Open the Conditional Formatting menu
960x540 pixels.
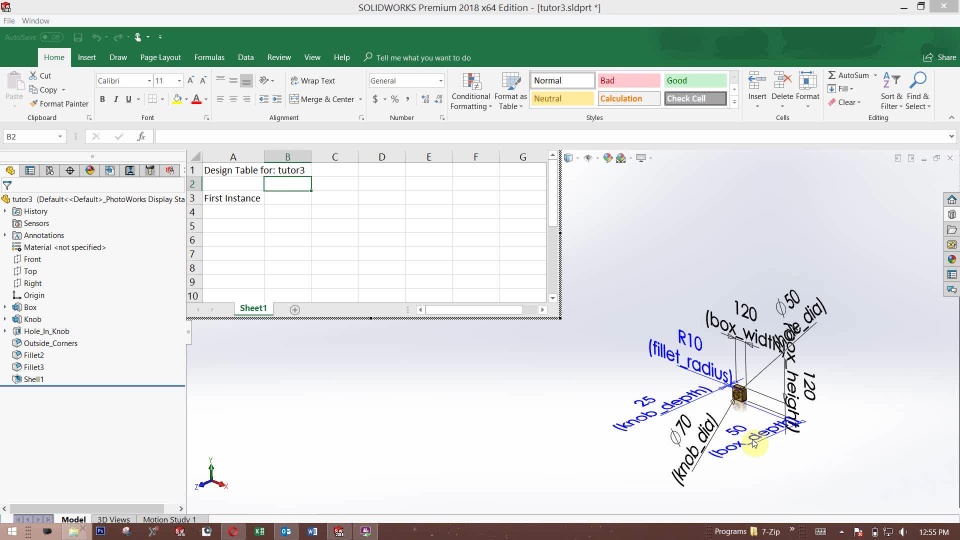point(470,91)
